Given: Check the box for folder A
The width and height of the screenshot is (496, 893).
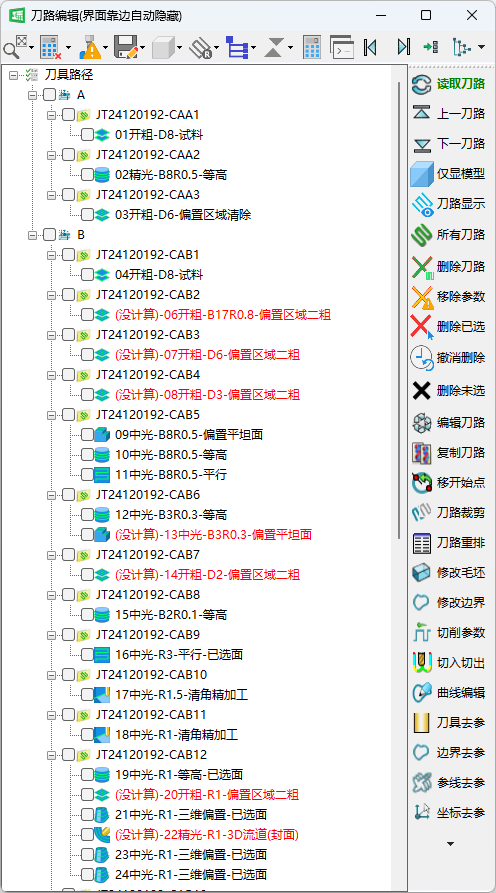Looking at the screenshot, I should pyautogui.click(x=50, y=95).
